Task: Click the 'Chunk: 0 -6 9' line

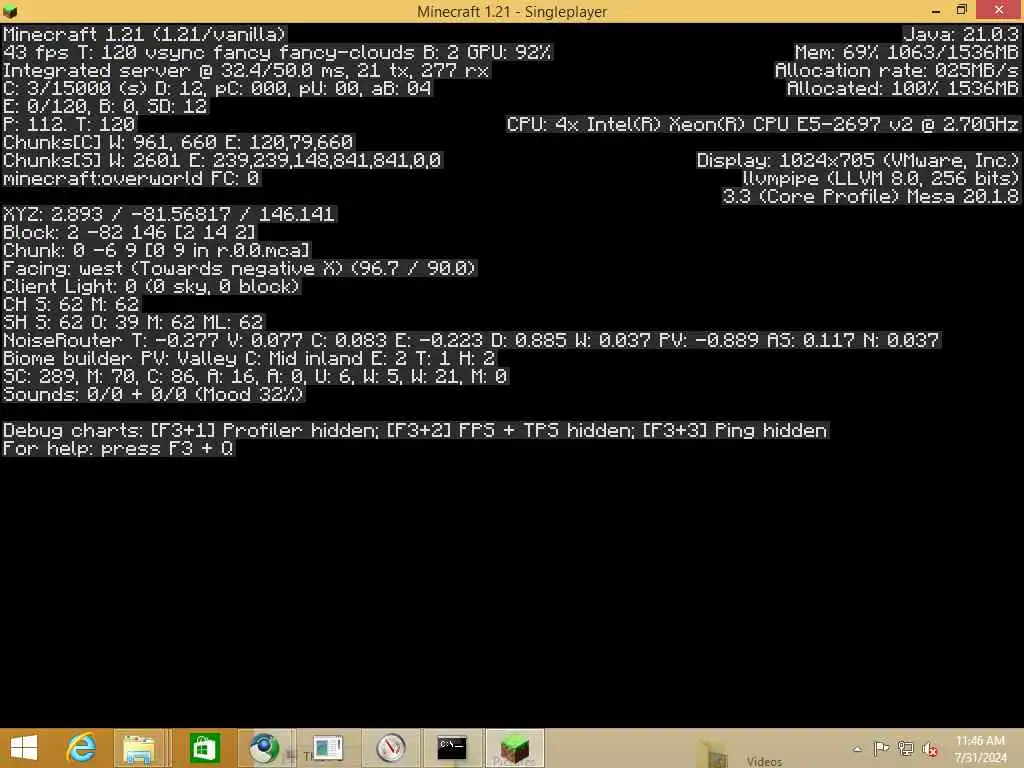Action: pyautogui.click(x=157, y=250)
